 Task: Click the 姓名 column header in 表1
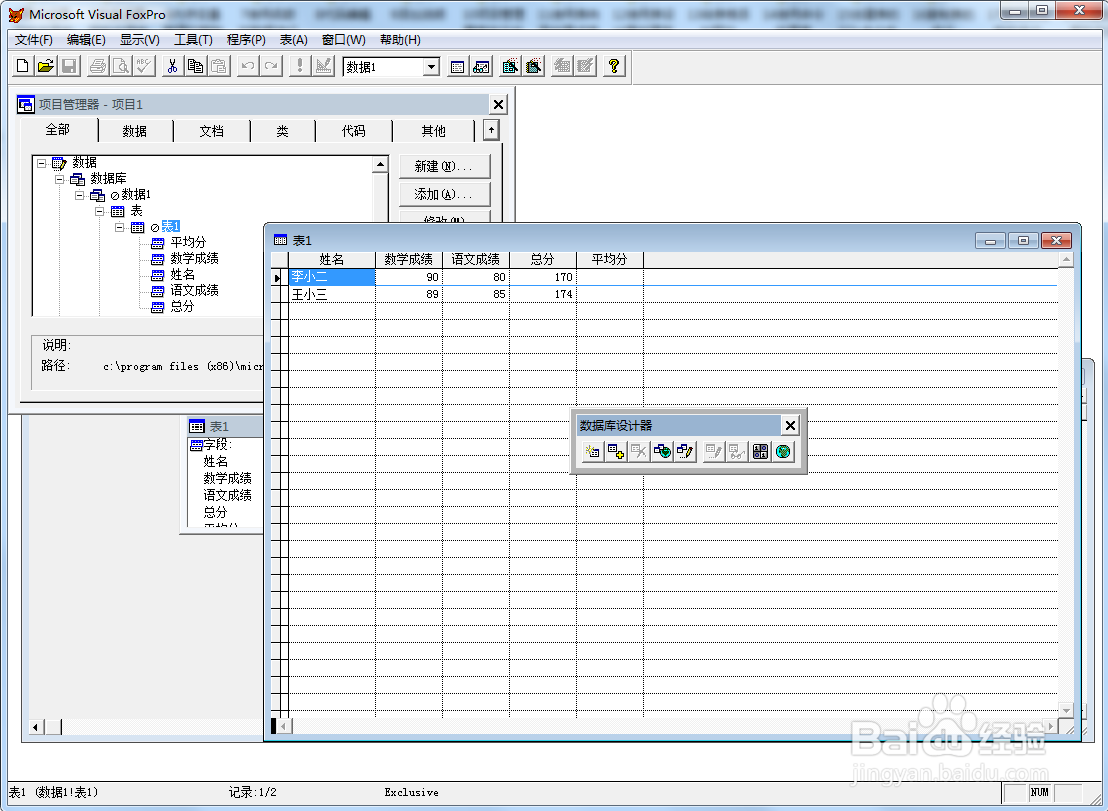coord(331,259)
